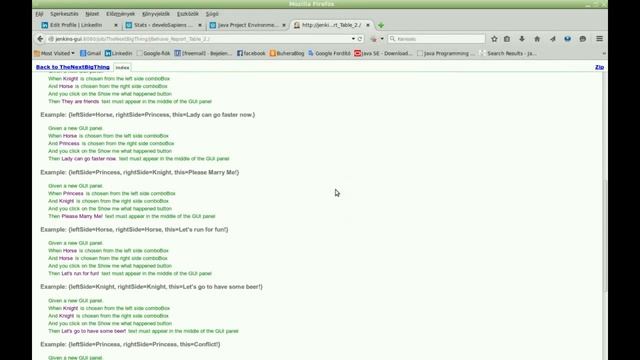Open the Search Results bookmark
This screenshot has width=640, height=360.
coord(508,53)
